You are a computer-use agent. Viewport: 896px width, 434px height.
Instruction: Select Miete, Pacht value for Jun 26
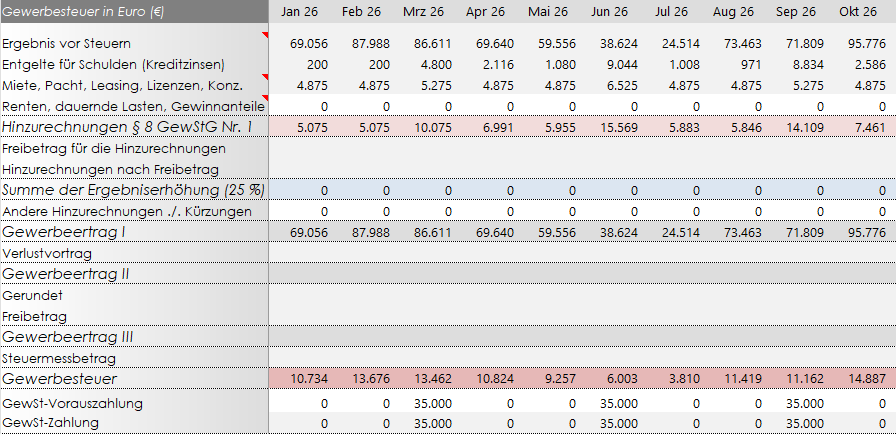(610, 85)
